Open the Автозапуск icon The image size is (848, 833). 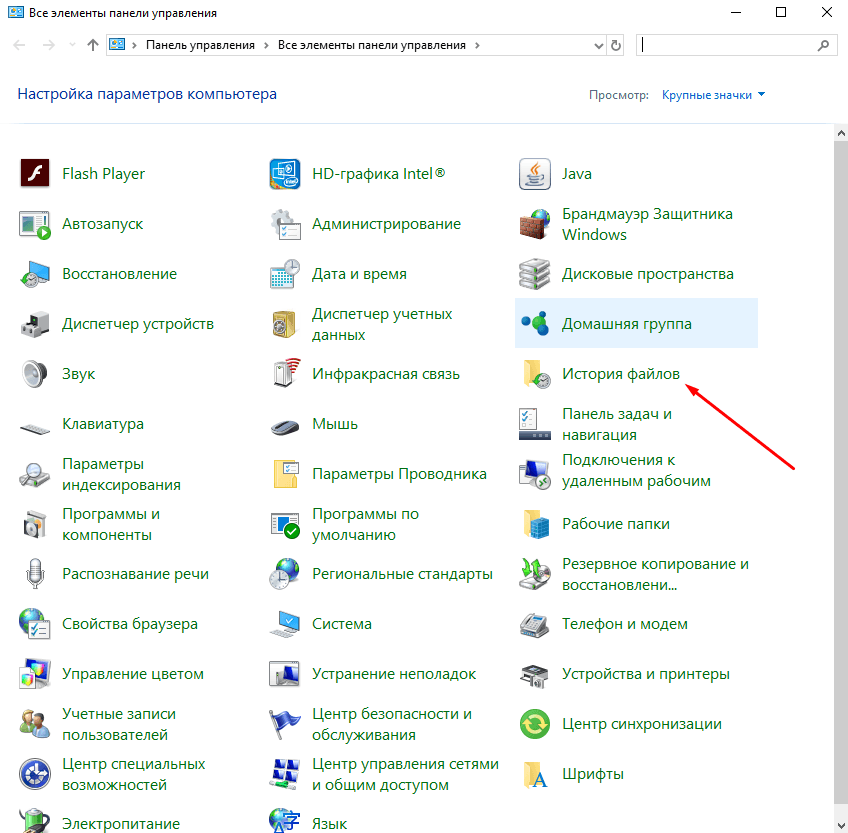click(x=35, y=224)
